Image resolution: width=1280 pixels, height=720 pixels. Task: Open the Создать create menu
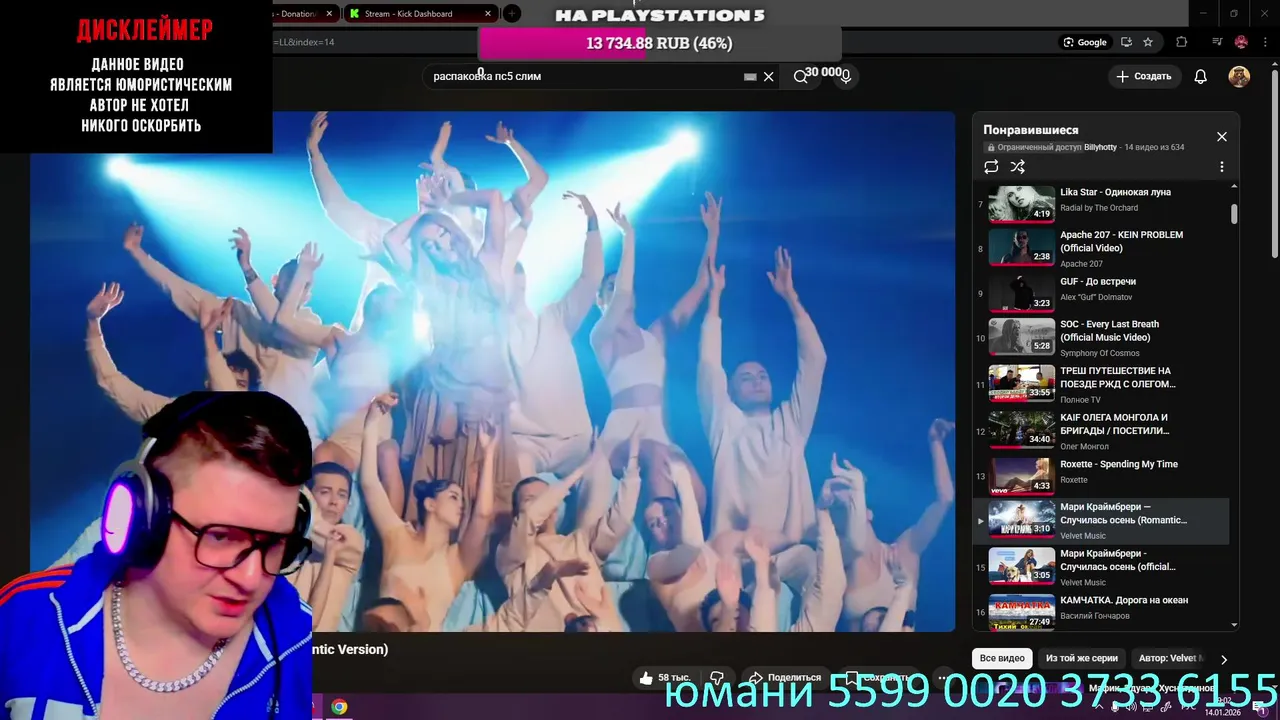click(x=1144, y=76)
